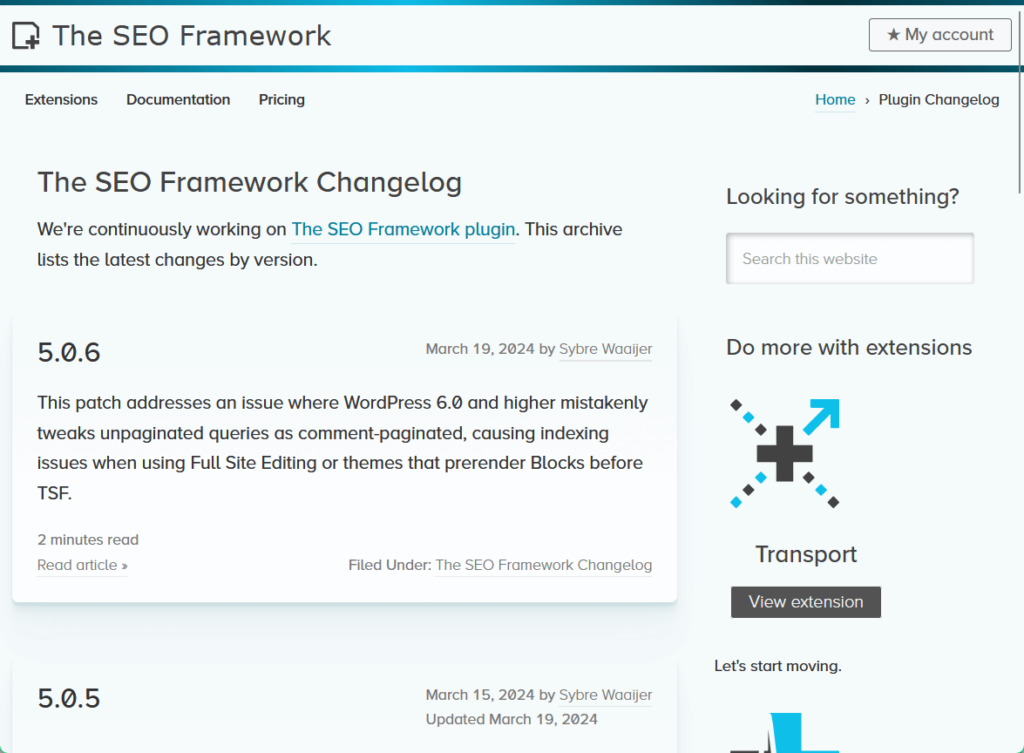The height and width of the screenshot is (753, 1024).
Task: Click the partially visible blue extension icon below Transport
Action: click(784, 732)
